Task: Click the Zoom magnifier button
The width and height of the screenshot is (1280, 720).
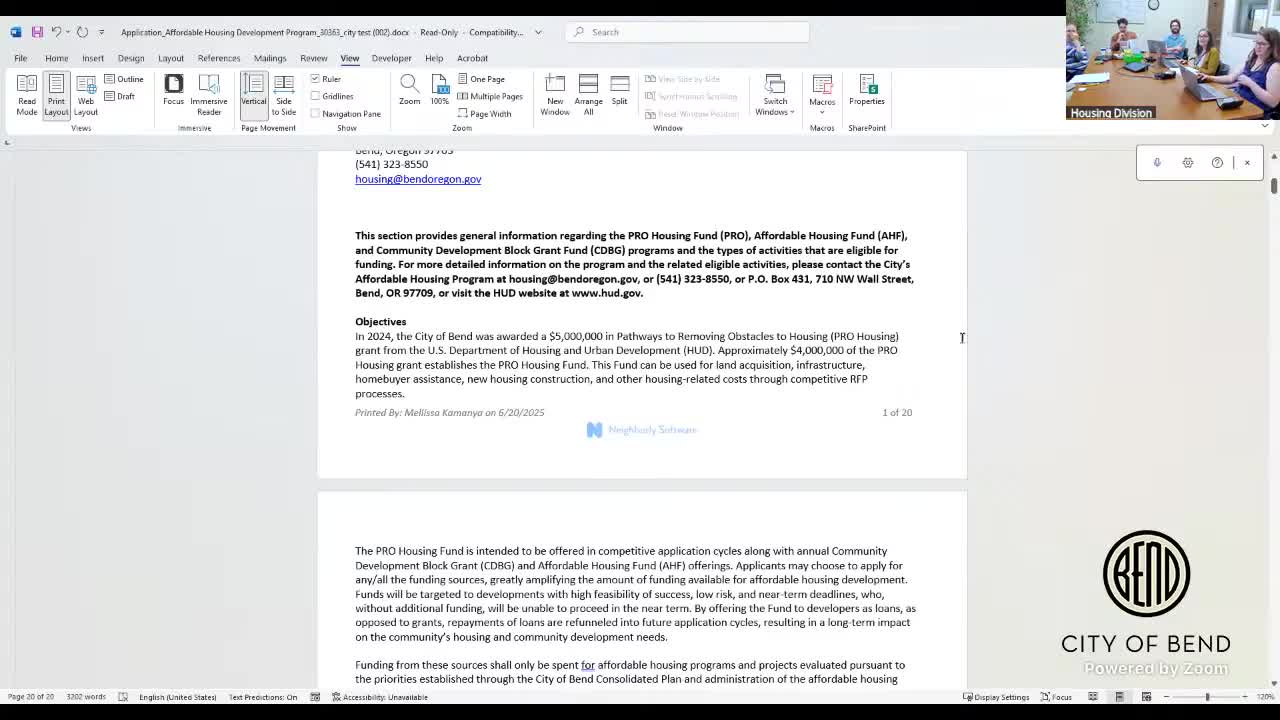Action: pyautogui.click(x=409, y=90)
